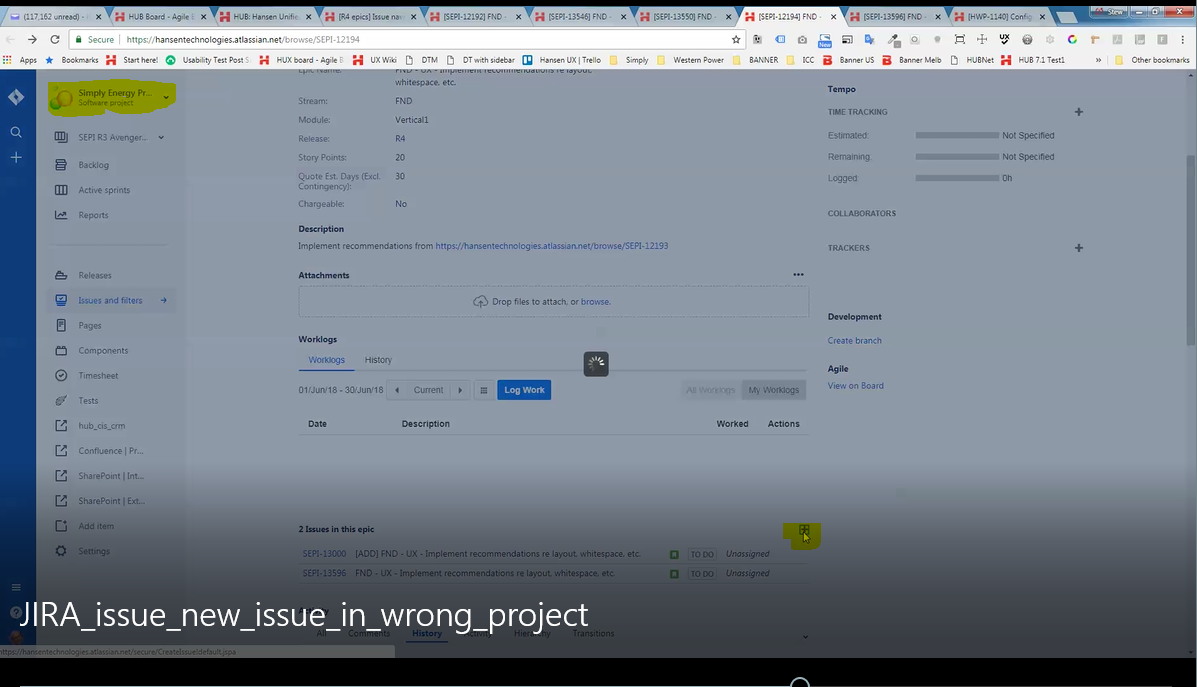This screenshot has height=687, width=1197.
Task: Select the My Worklogs toggle
Action: coord(773,390)
